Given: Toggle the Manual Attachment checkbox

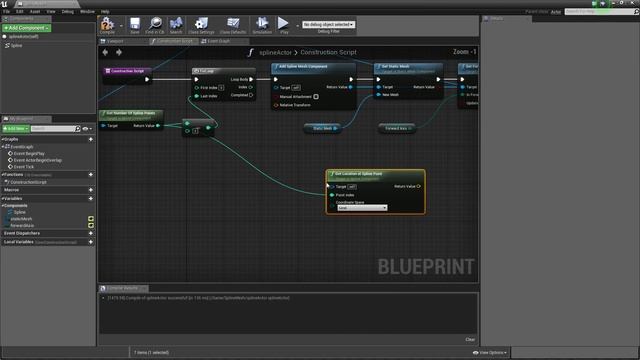Looking at the screenshot, I should 316,97.
